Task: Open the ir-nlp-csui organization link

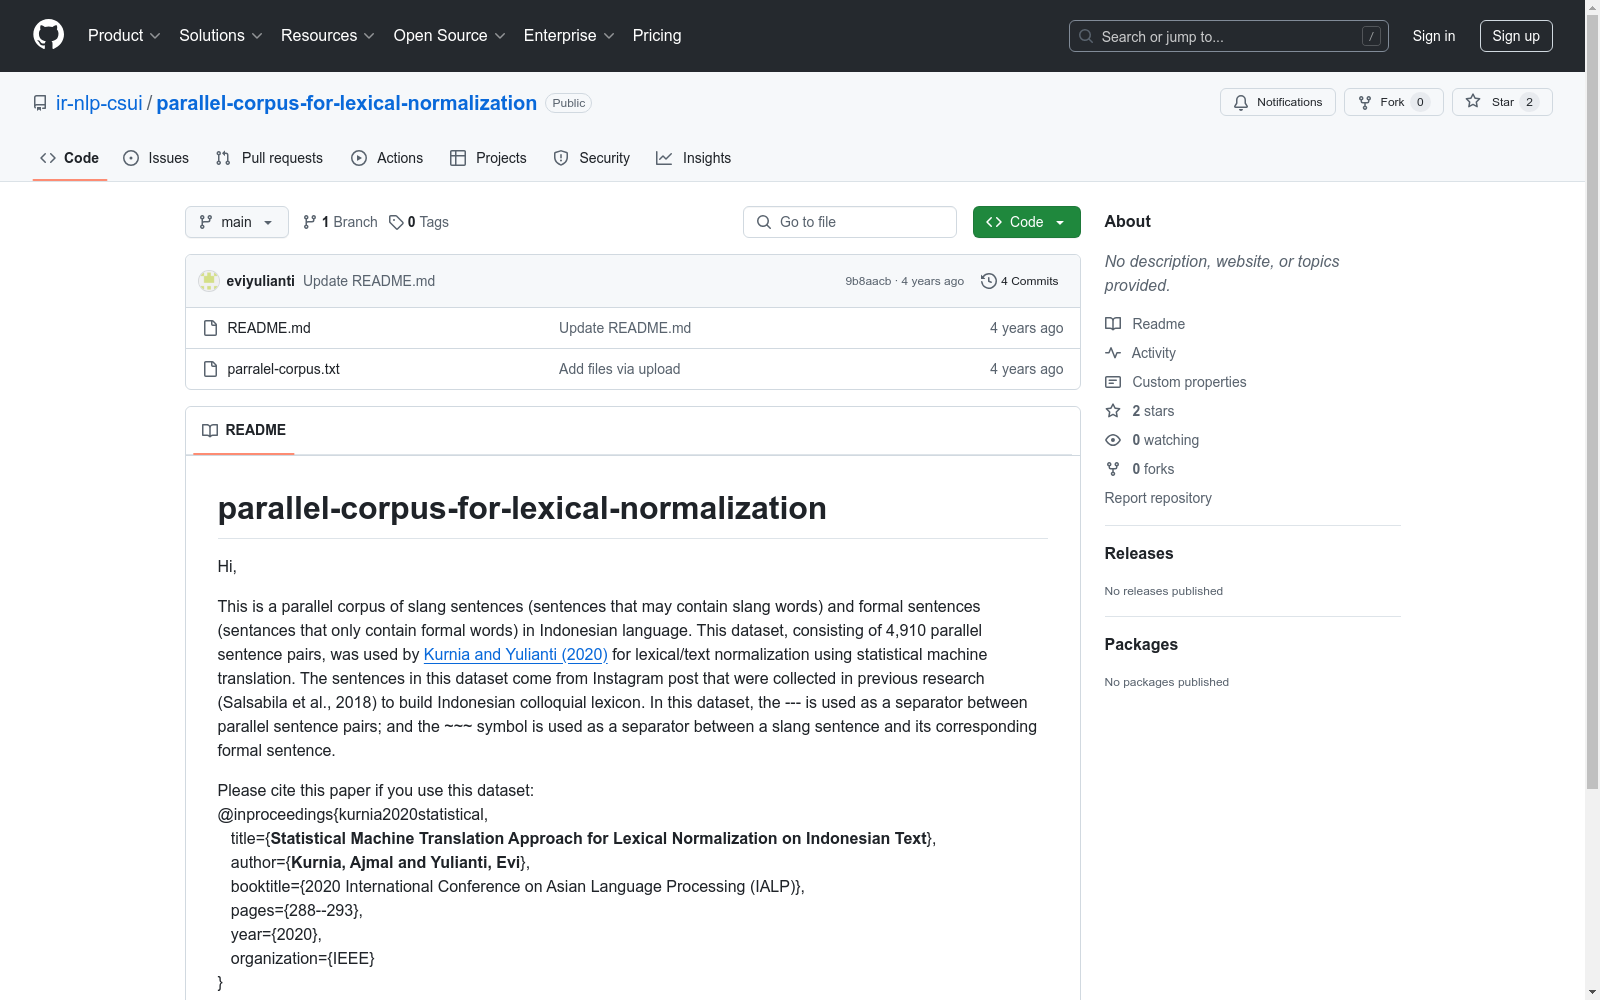Action: coord(99,103)
